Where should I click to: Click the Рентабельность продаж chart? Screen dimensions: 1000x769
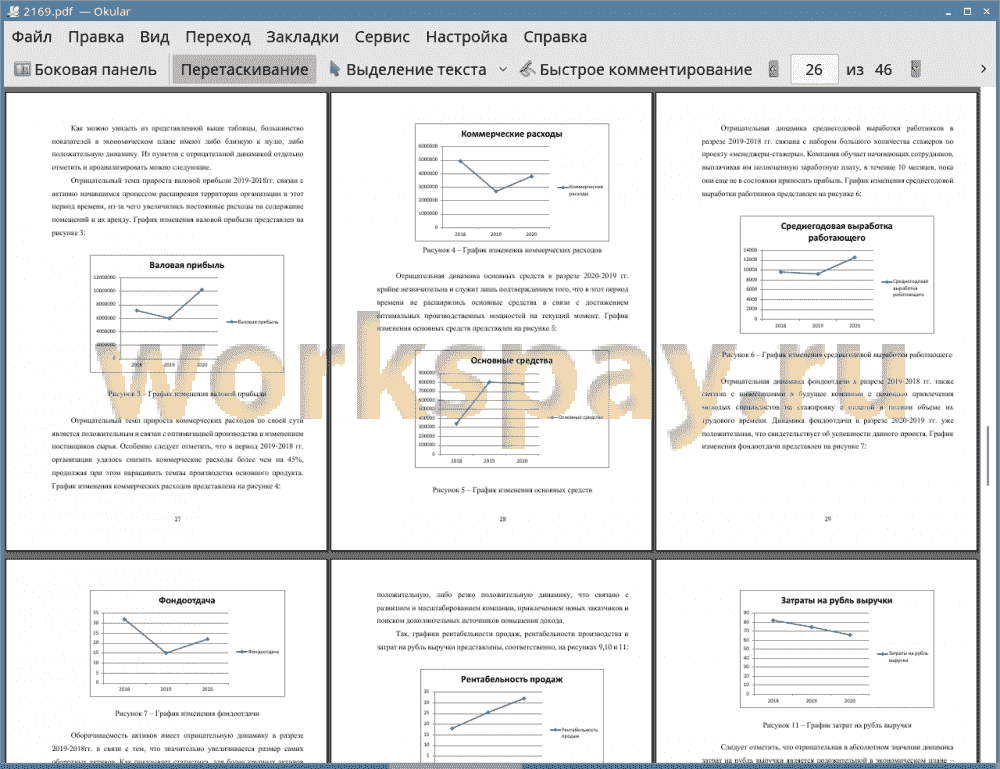click(x=511, y=715)
